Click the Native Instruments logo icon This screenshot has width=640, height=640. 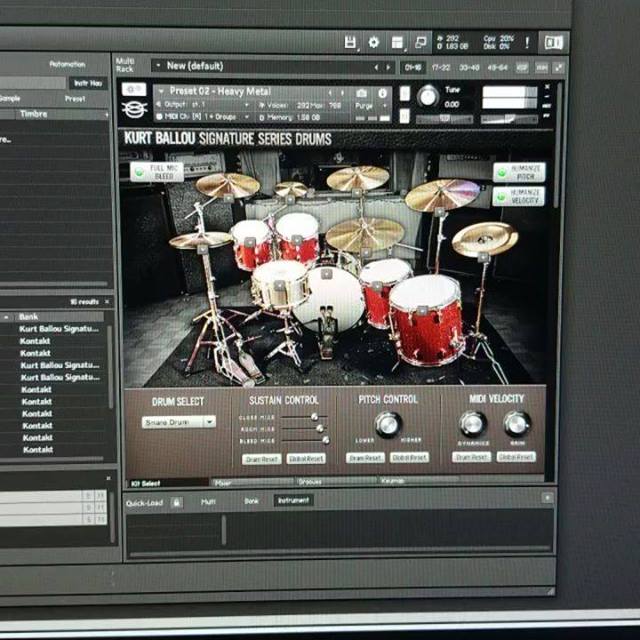tap(553, 42)
